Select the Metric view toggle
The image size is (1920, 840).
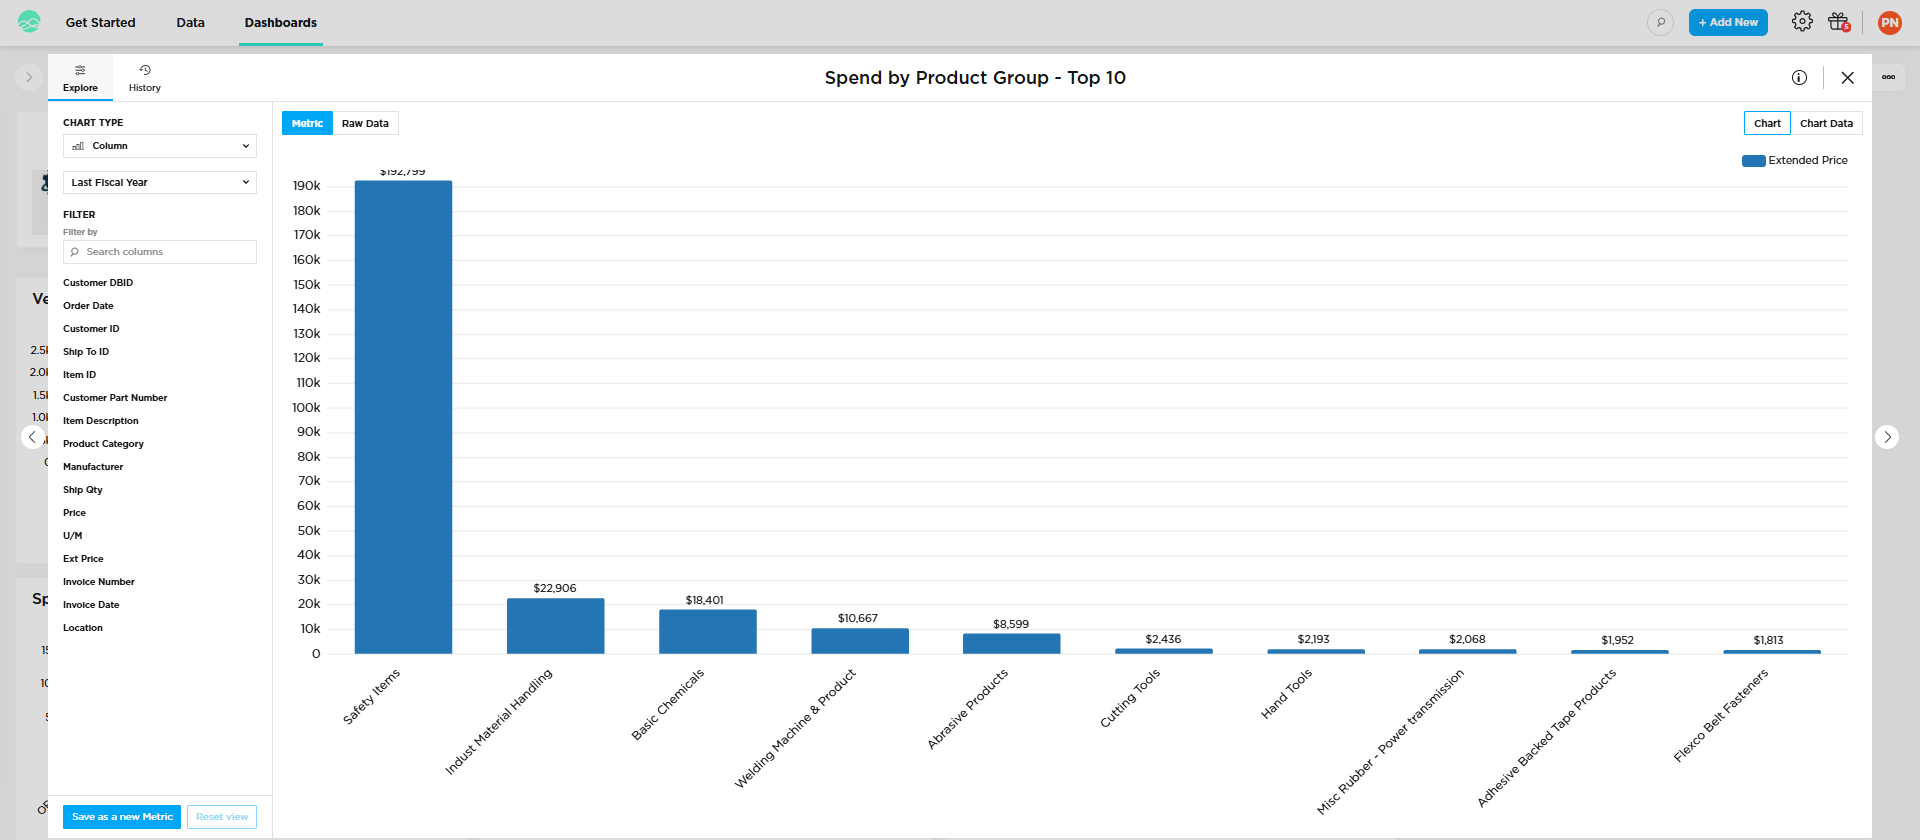[x=307, y=123]
